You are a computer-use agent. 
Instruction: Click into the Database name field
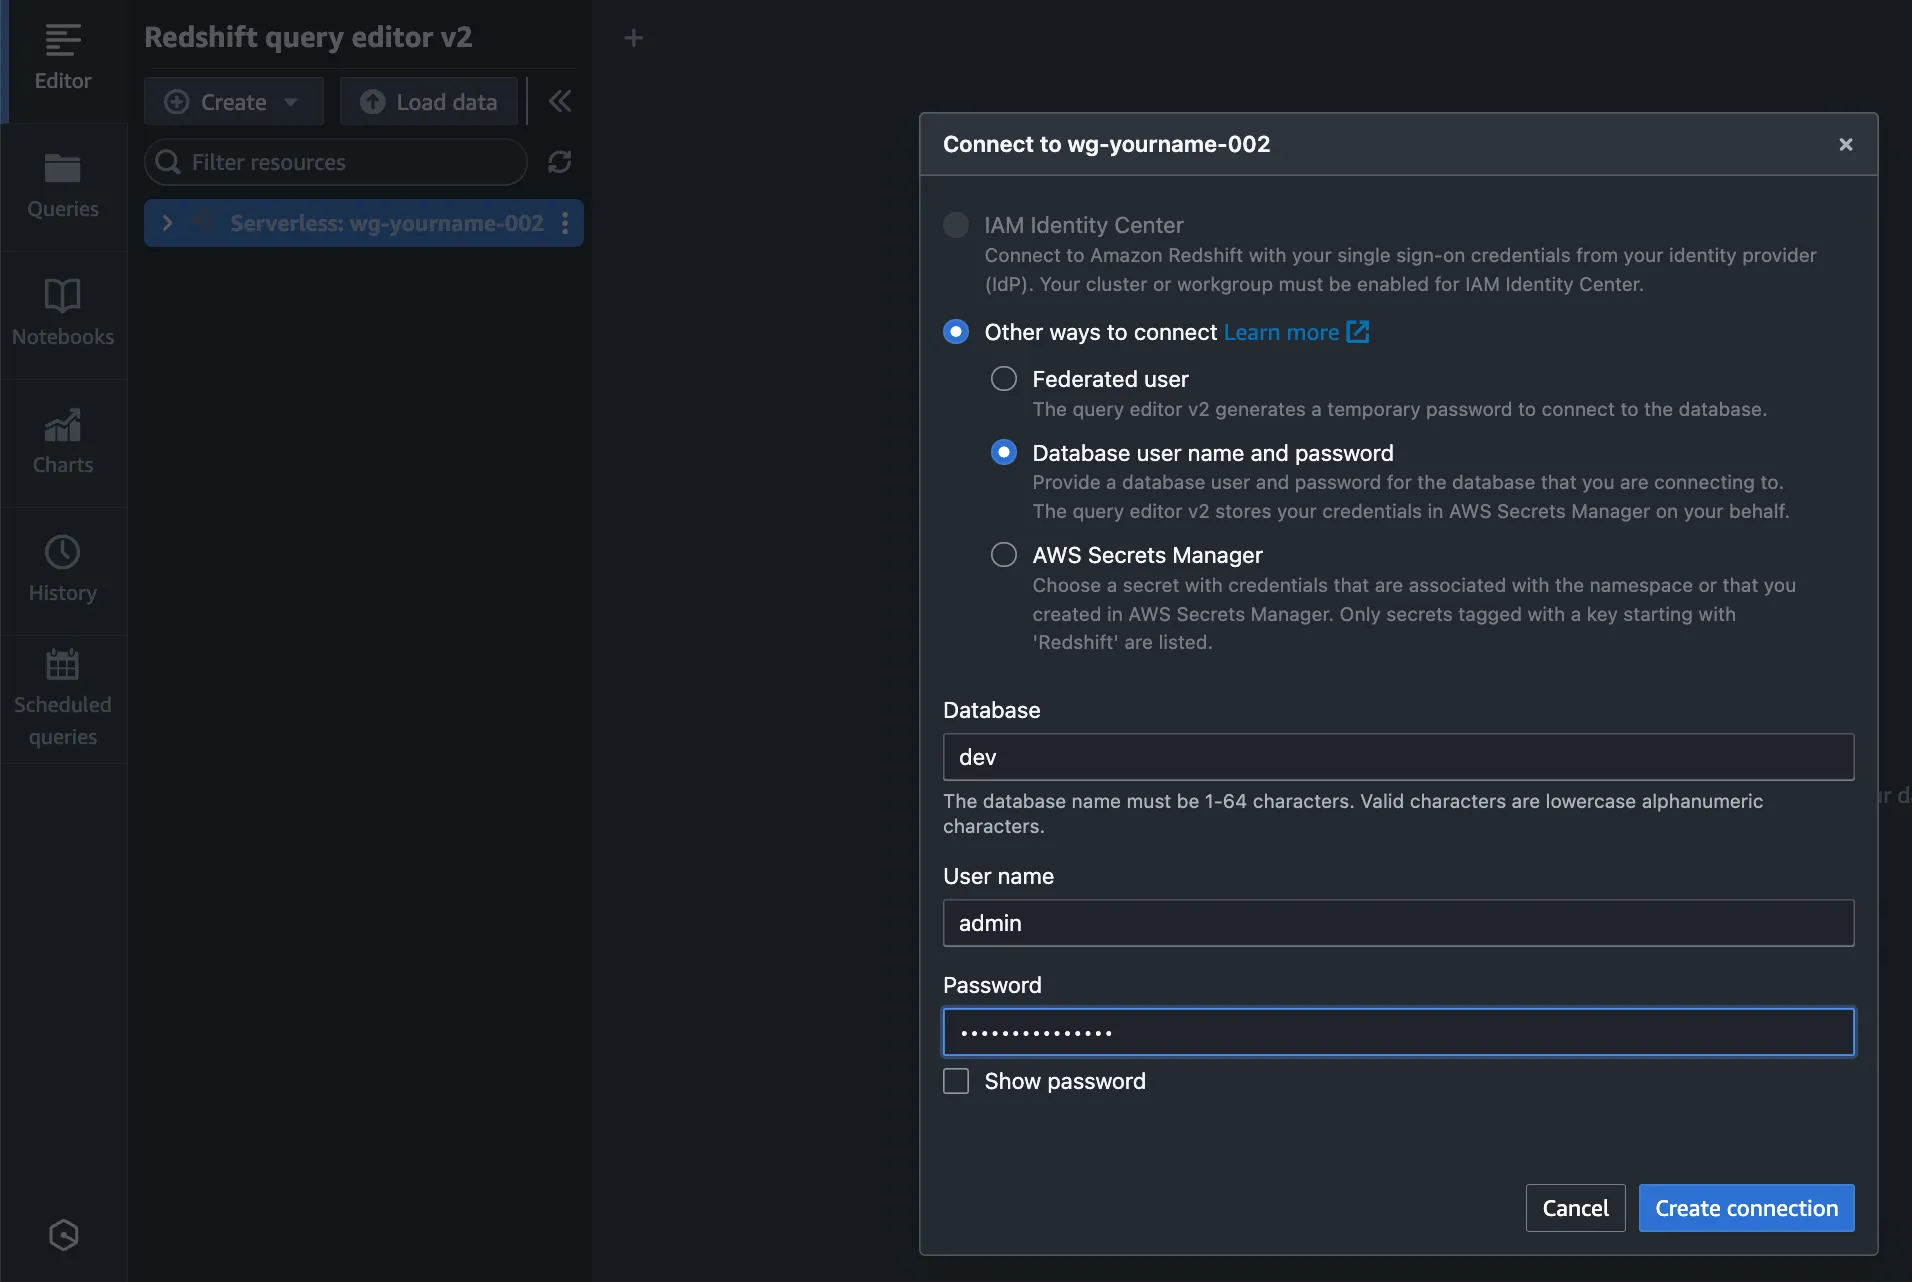(x=1397, y=757)
